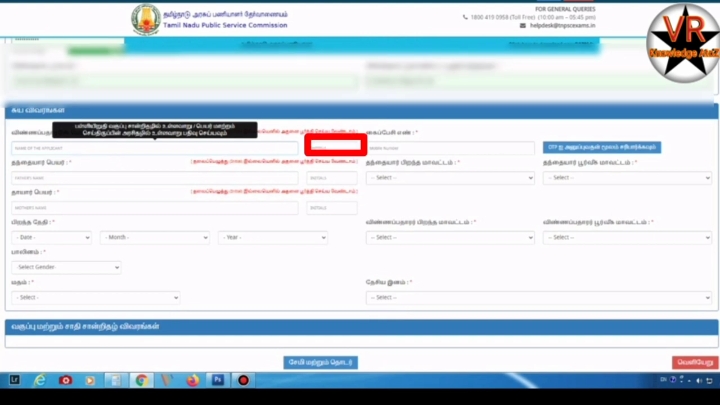Click the envelope icon beside helpdesk email

click(523, 26)
